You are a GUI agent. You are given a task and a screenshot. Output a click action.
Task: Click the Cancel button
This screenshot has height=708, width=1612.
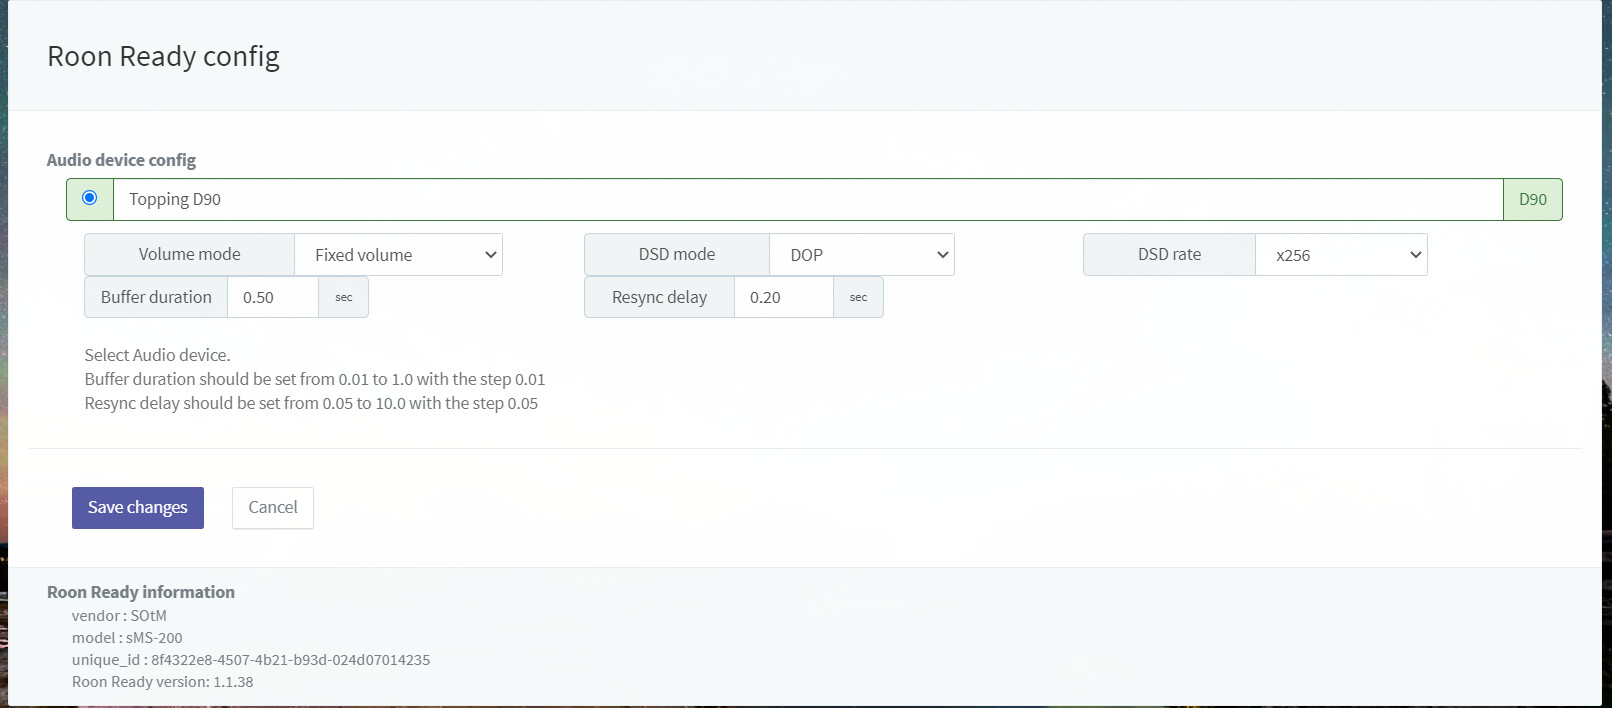(273, 508)
